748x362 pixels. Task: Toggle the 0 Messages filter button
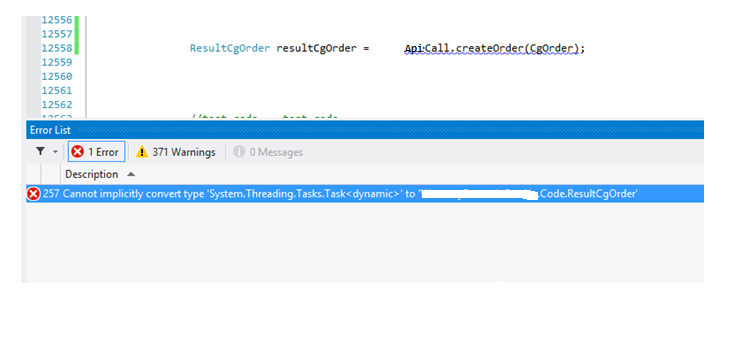268,152
